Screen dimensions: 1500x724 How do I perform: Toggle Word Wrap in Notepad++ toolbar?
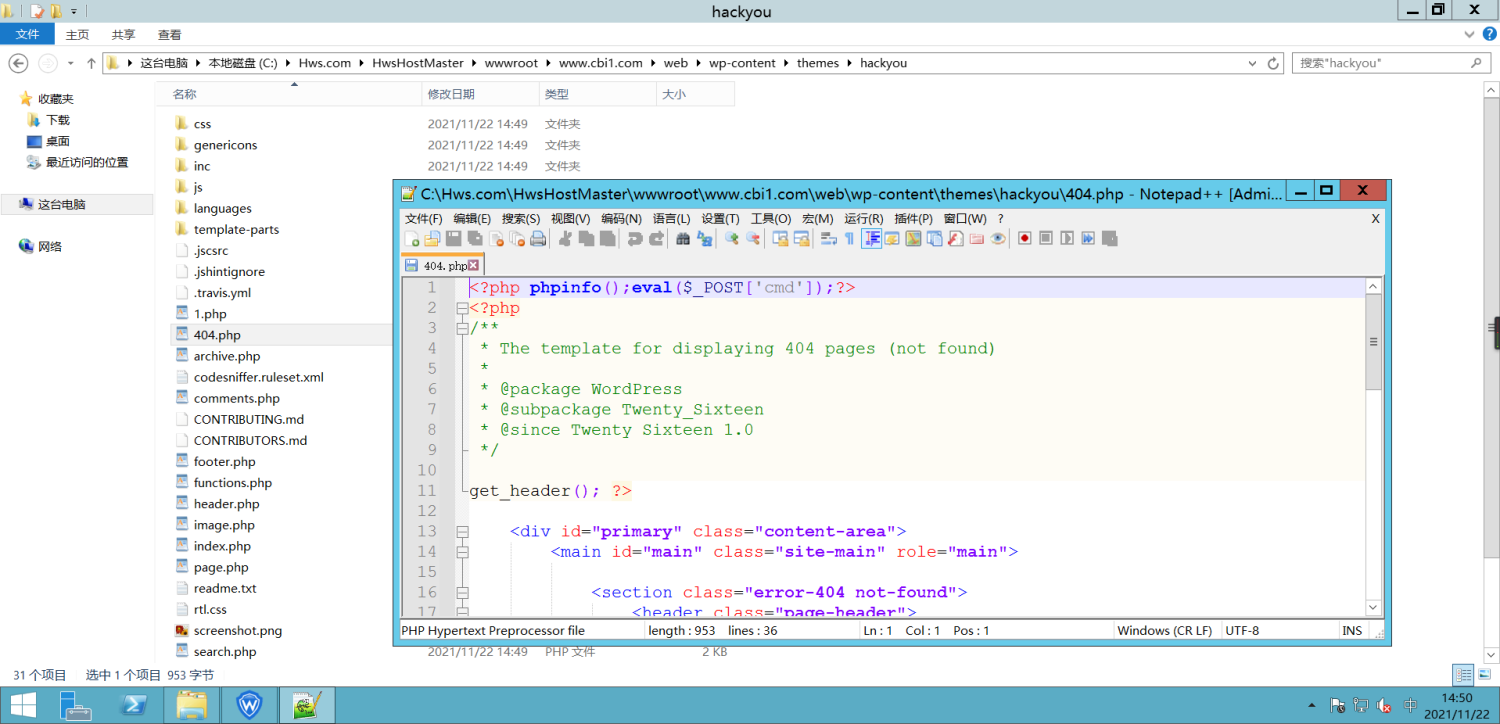point(827,238)
